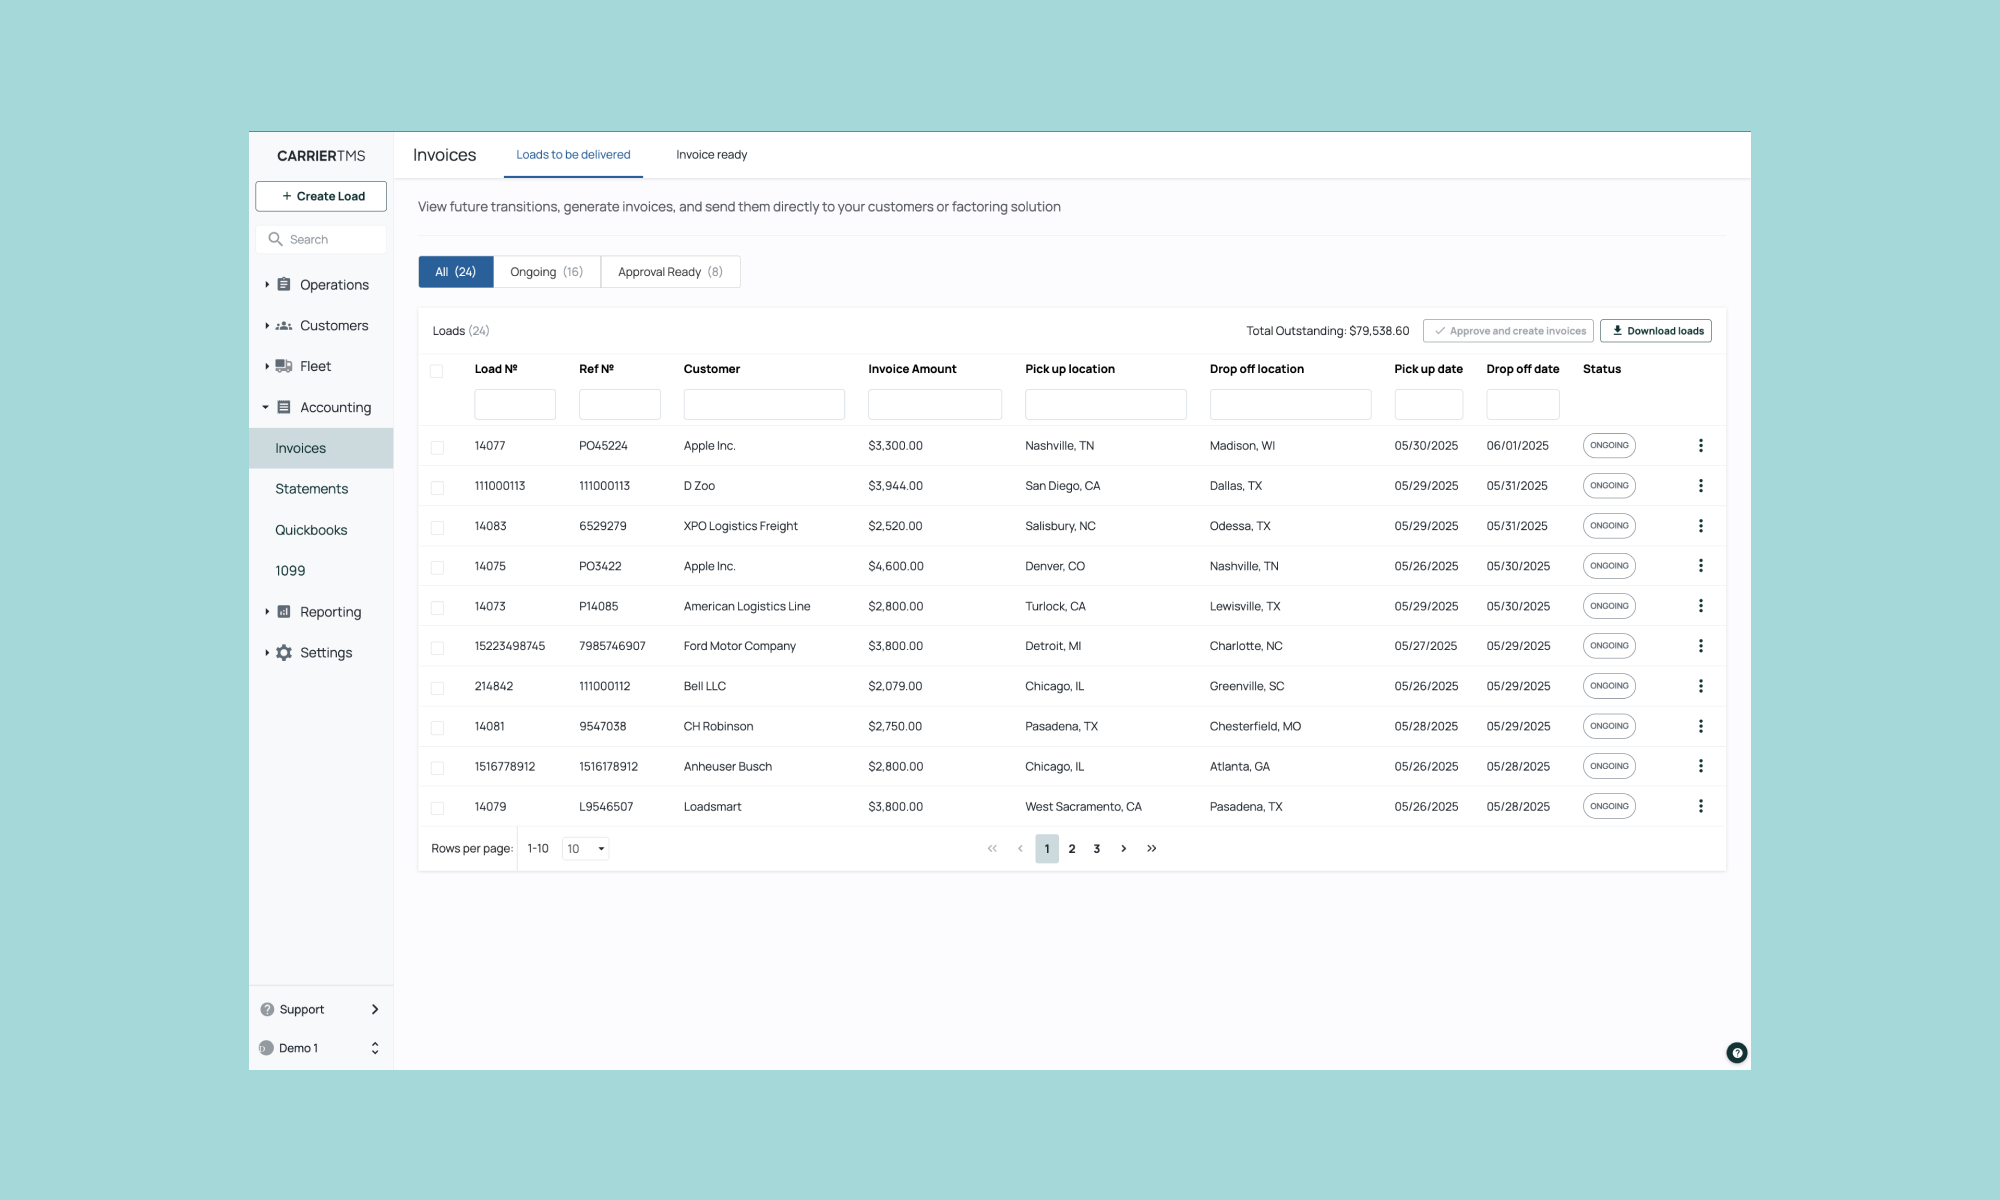Image resolution: width=2000 pixels, height=1200 pixels.
Task: Check the select-all loads checkbox
Action: click(437, 371)
